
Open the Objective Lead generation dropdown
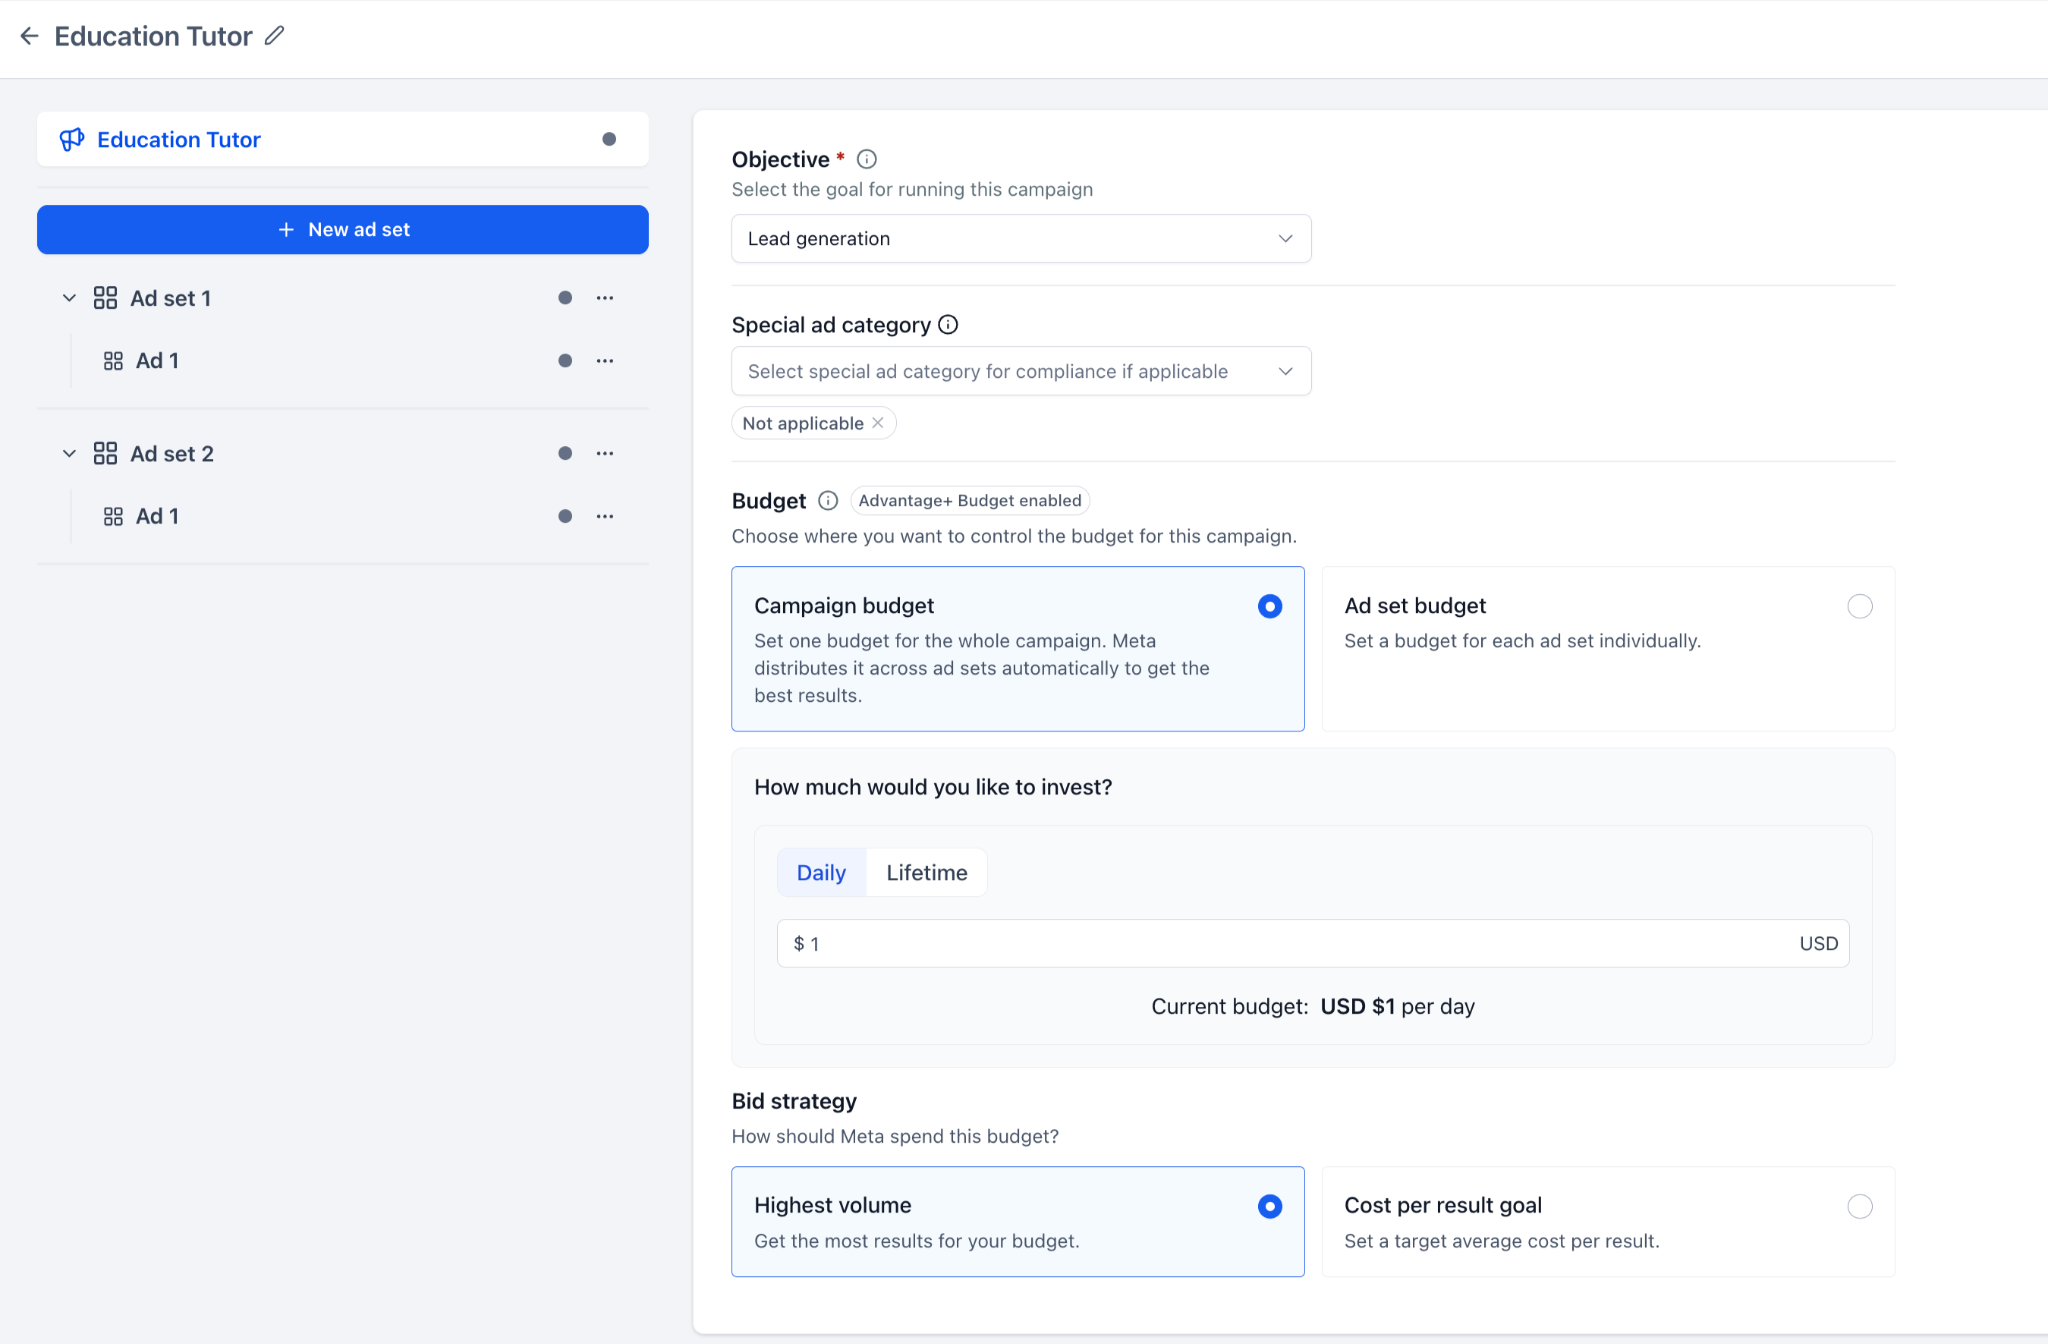coord(1021,238)
